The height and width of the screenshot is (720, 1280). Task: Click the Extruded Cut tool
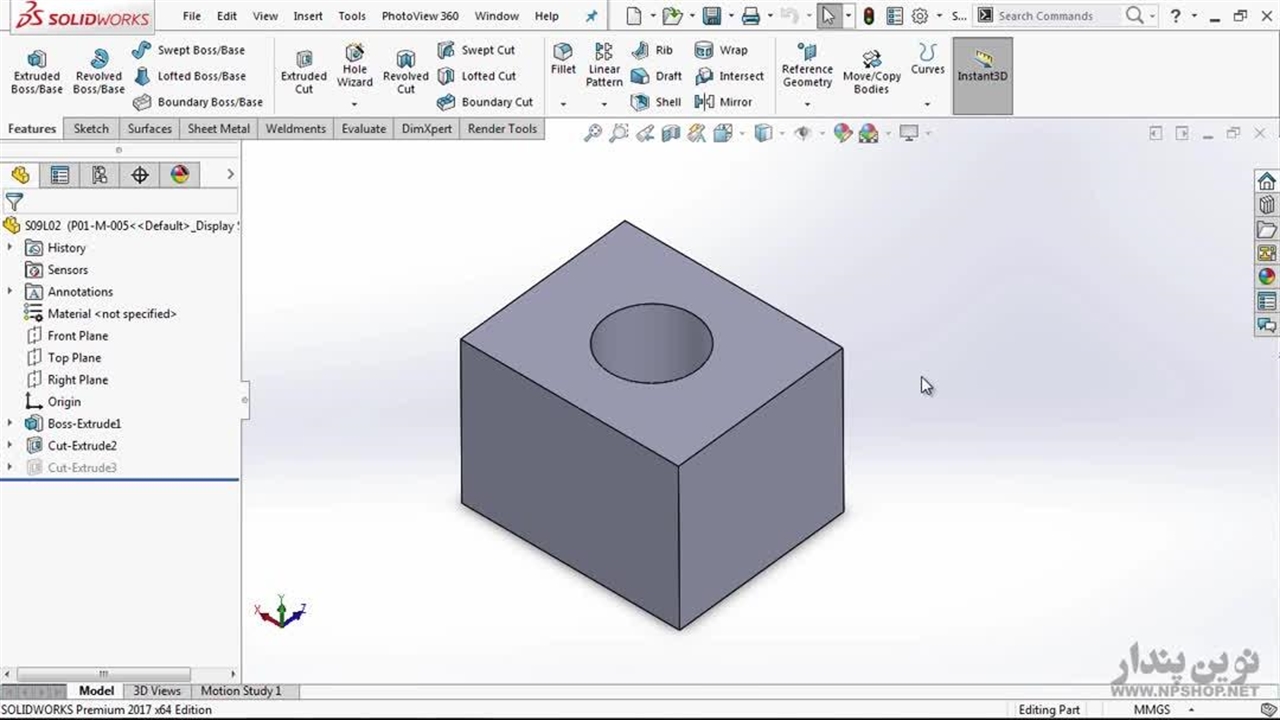[x=304, y=70]
